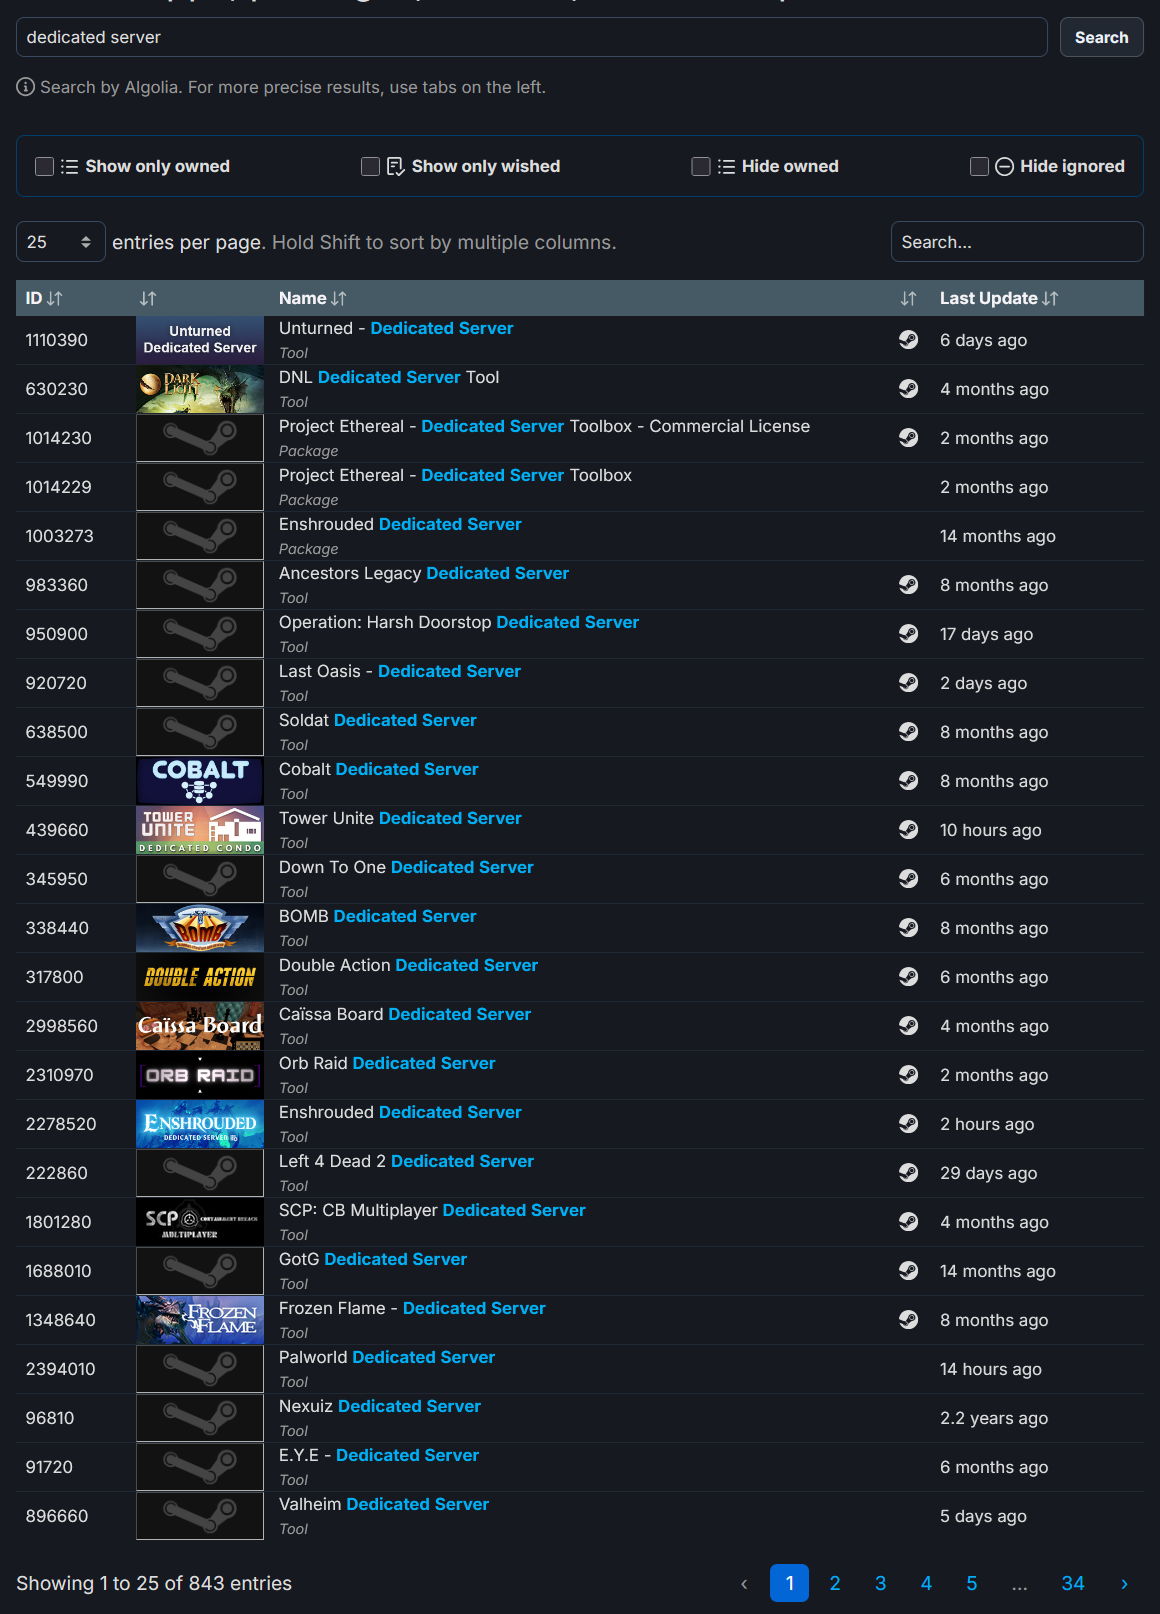The image size is (1160, 1614).
Task: Click sort arrows on the Steam link column header
Action: click(x=908, y=298)
